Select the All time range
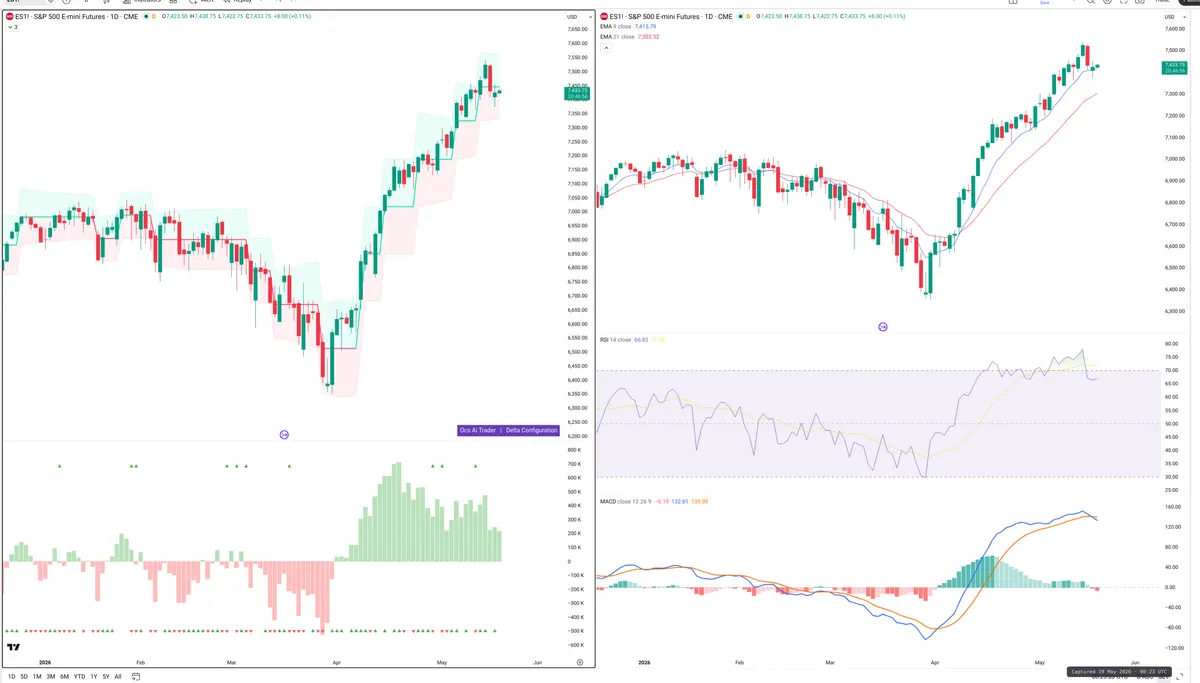 pos(118,677)
